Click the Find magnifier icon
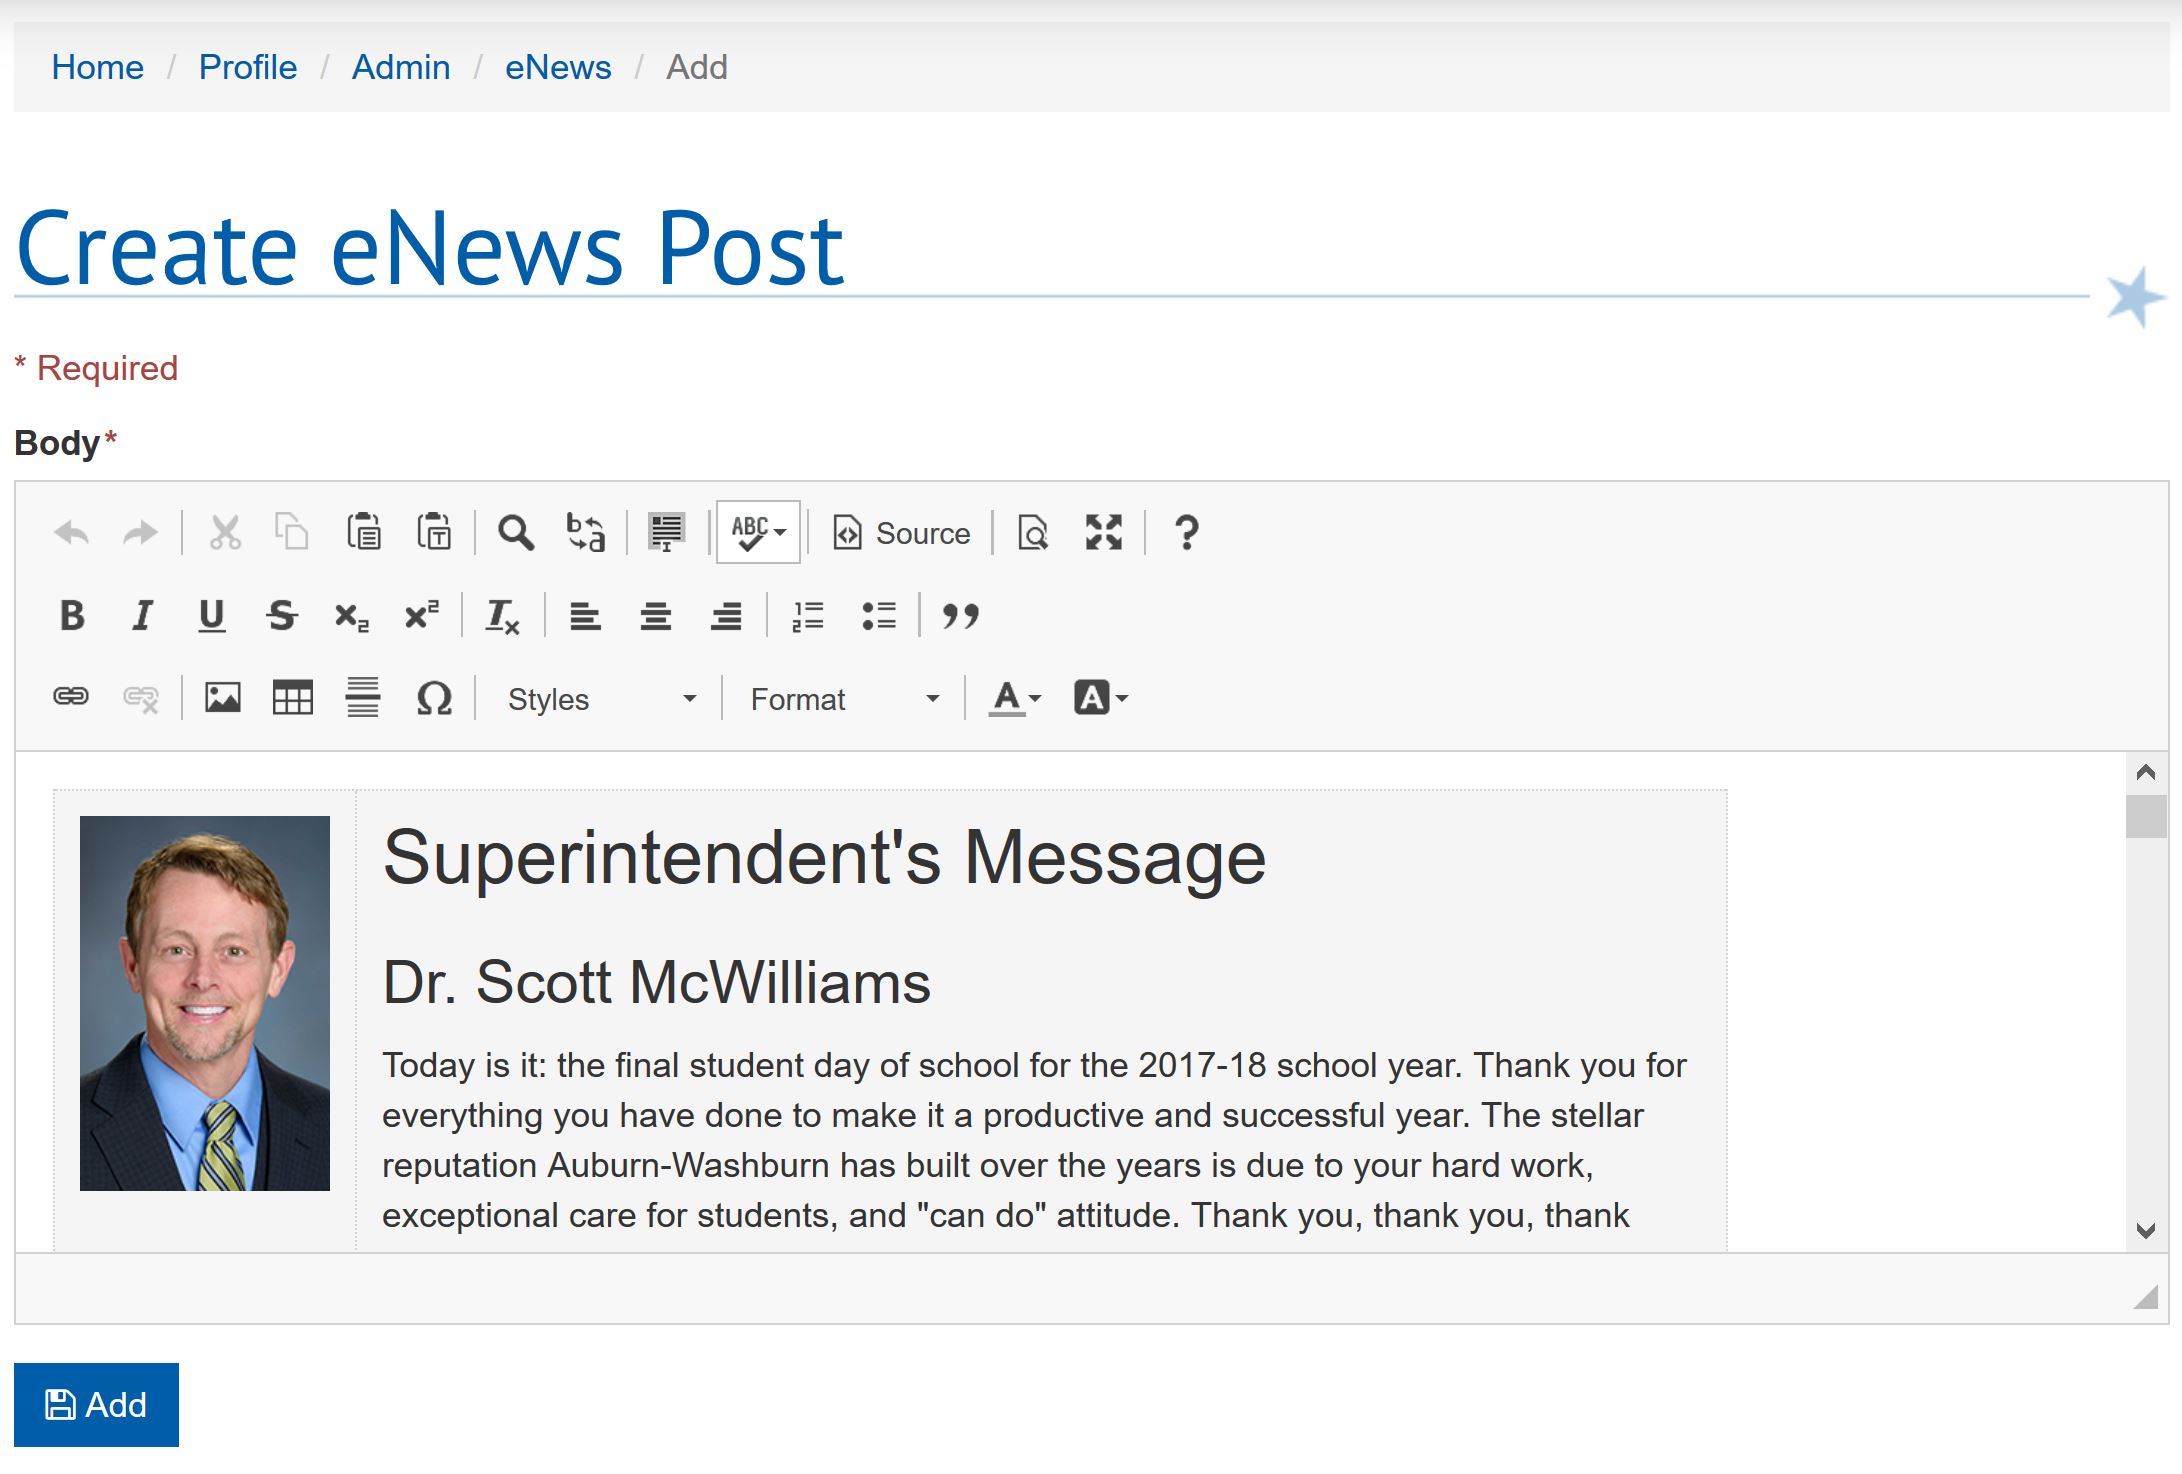Viewport: 2182px width, 1474px height. point(515,533)
